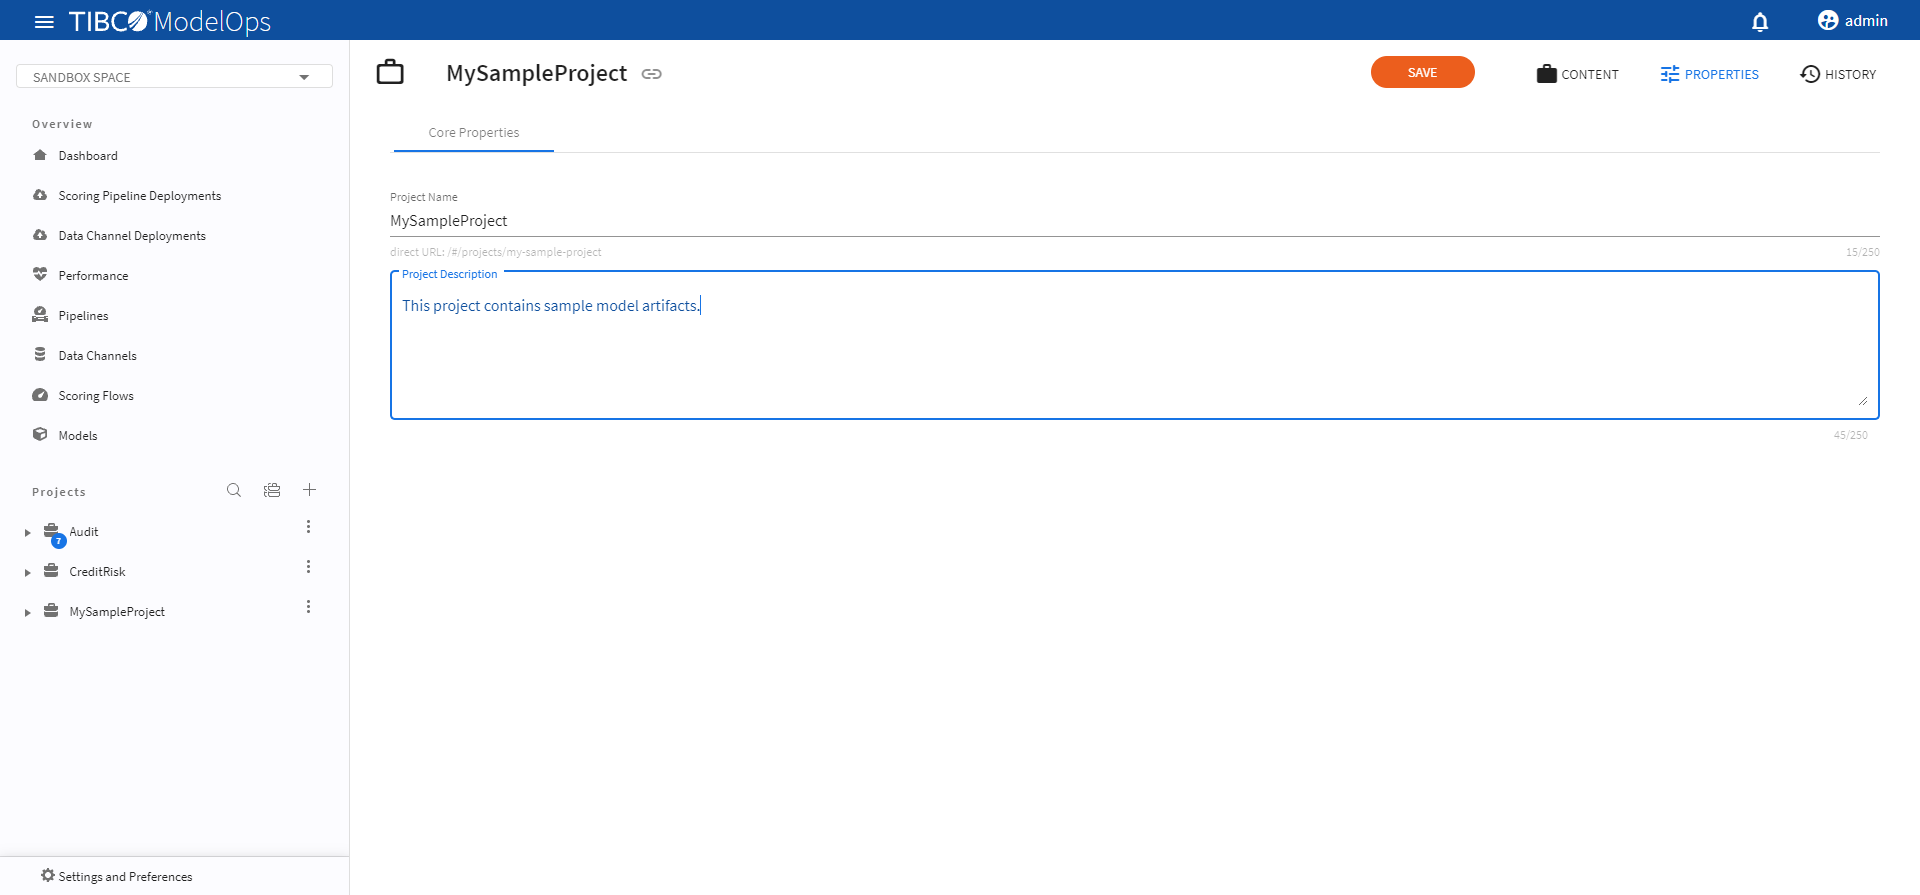Go to Dashboard
Screen dimensions: 1920x895
click(x=88, y=156)
